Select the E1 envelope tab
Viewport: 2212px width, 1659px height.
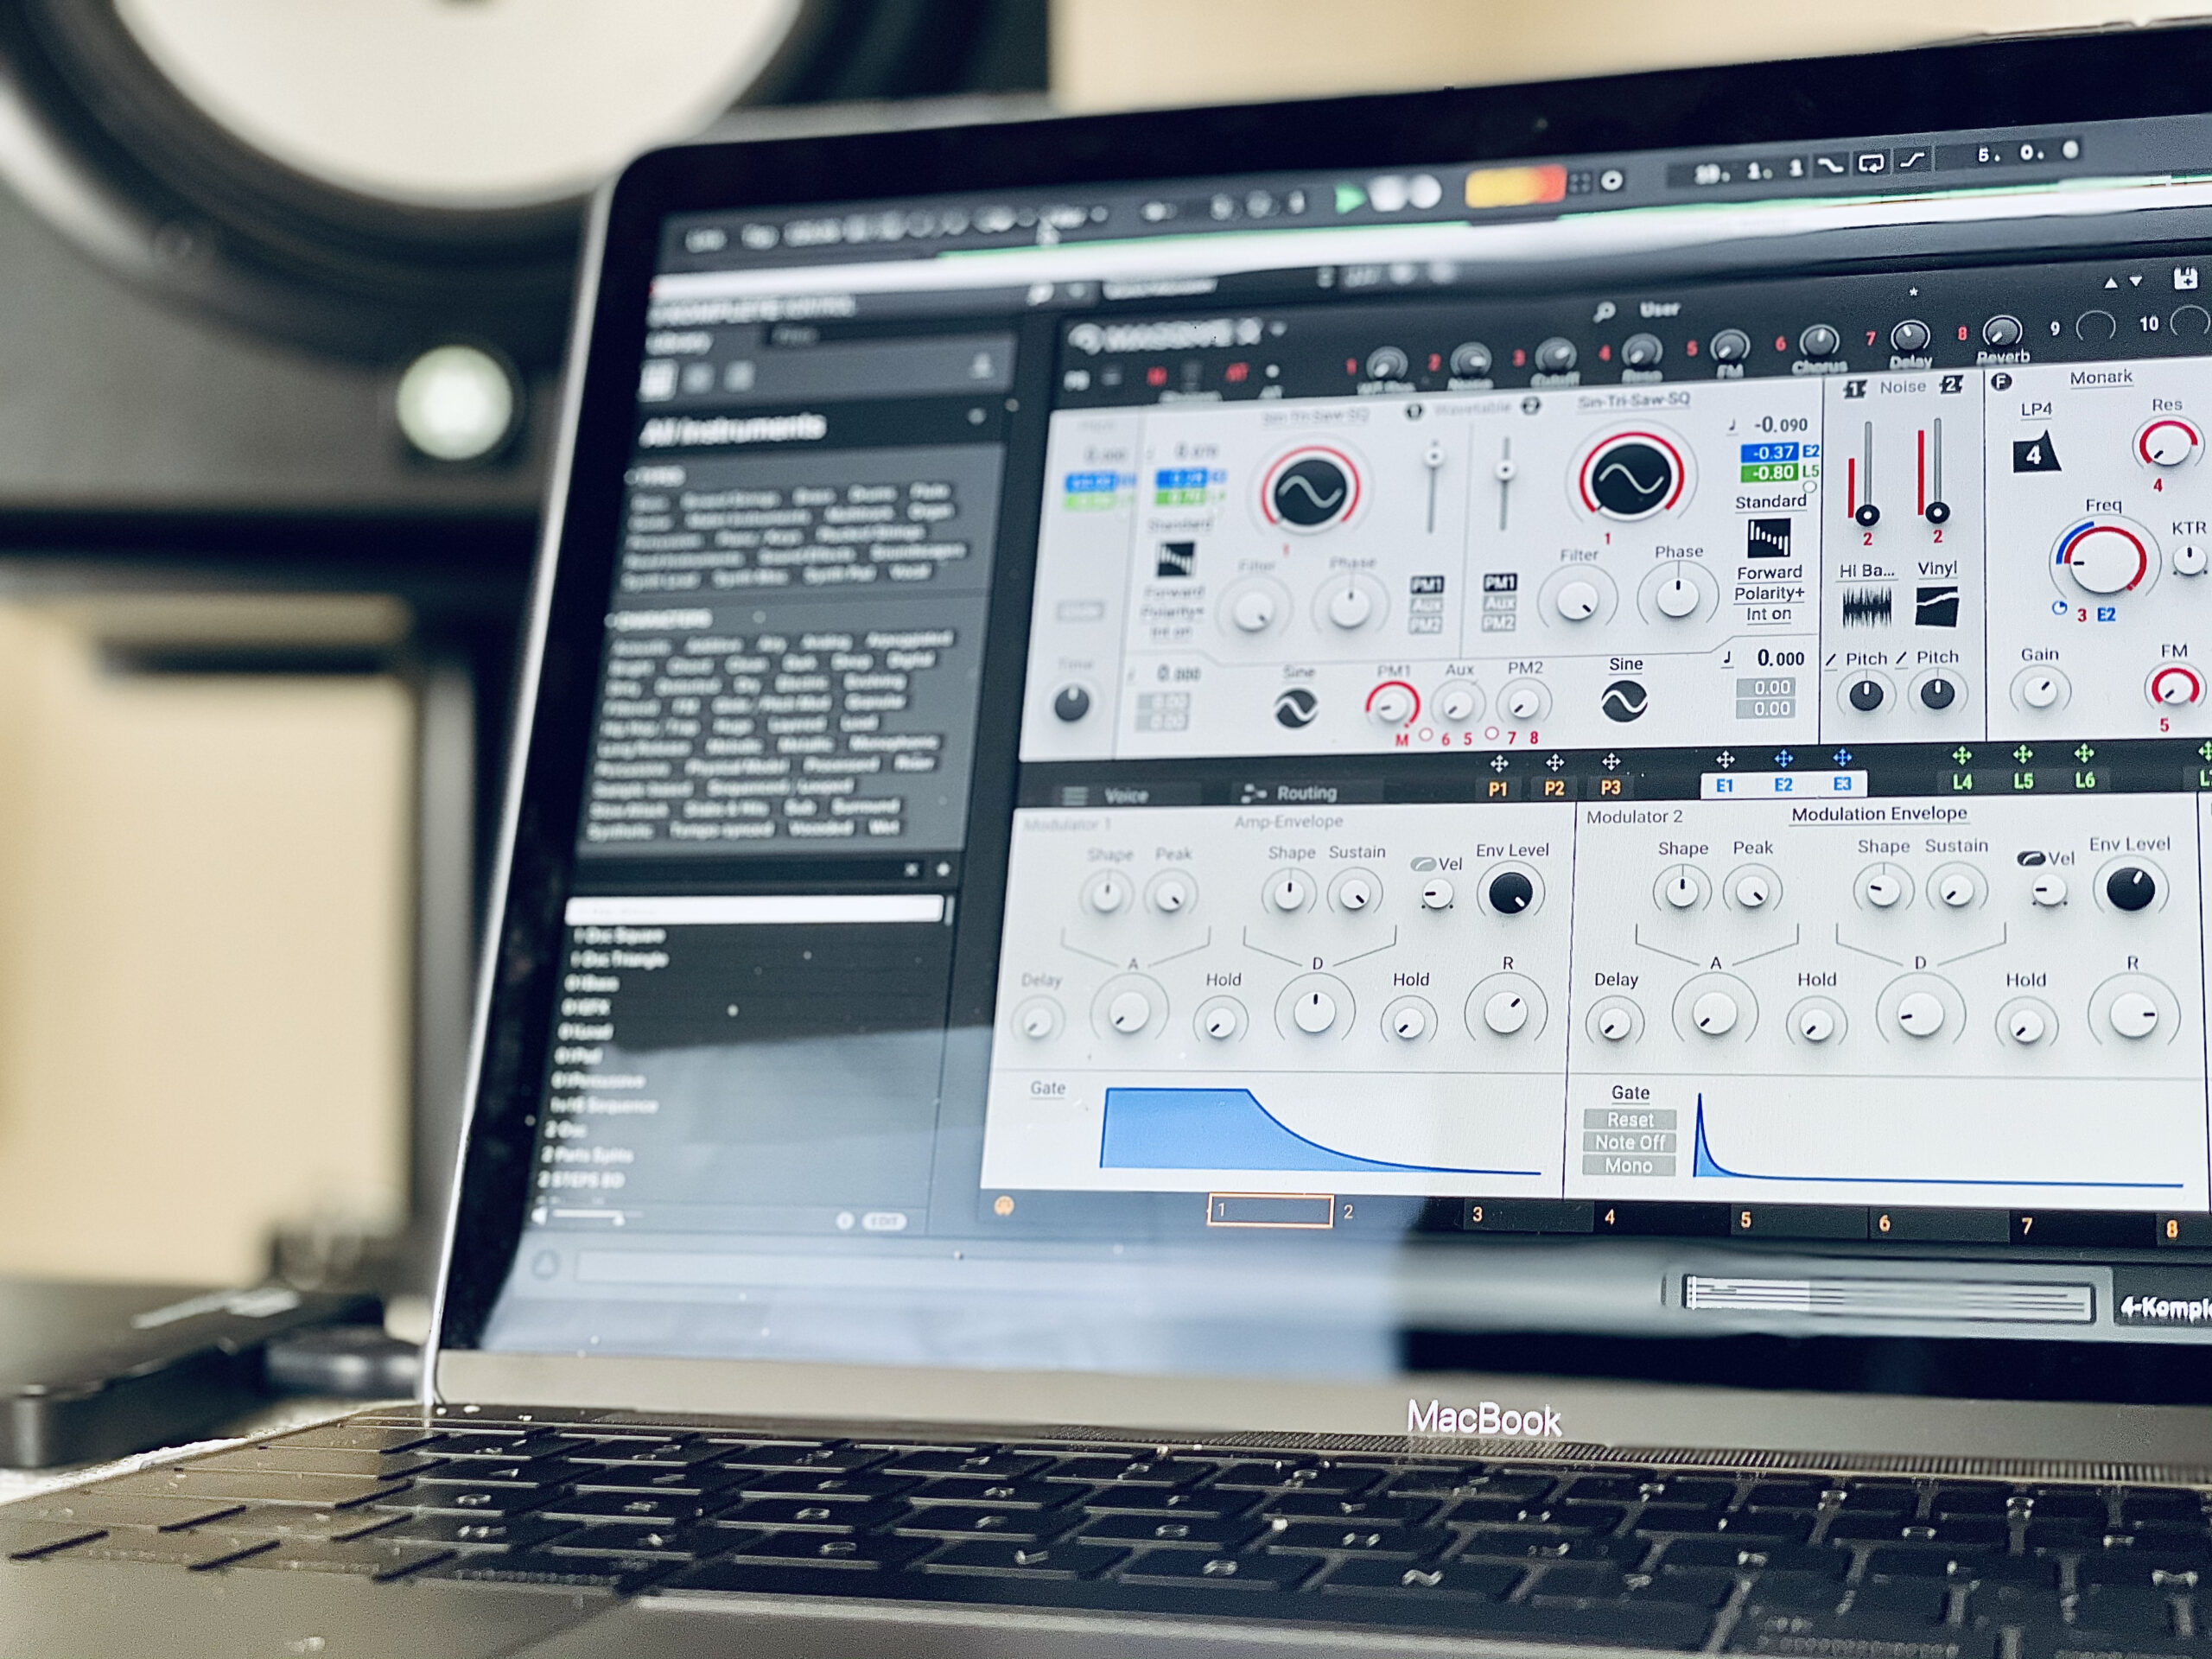pyautogui.click(x=1724, y=786)
